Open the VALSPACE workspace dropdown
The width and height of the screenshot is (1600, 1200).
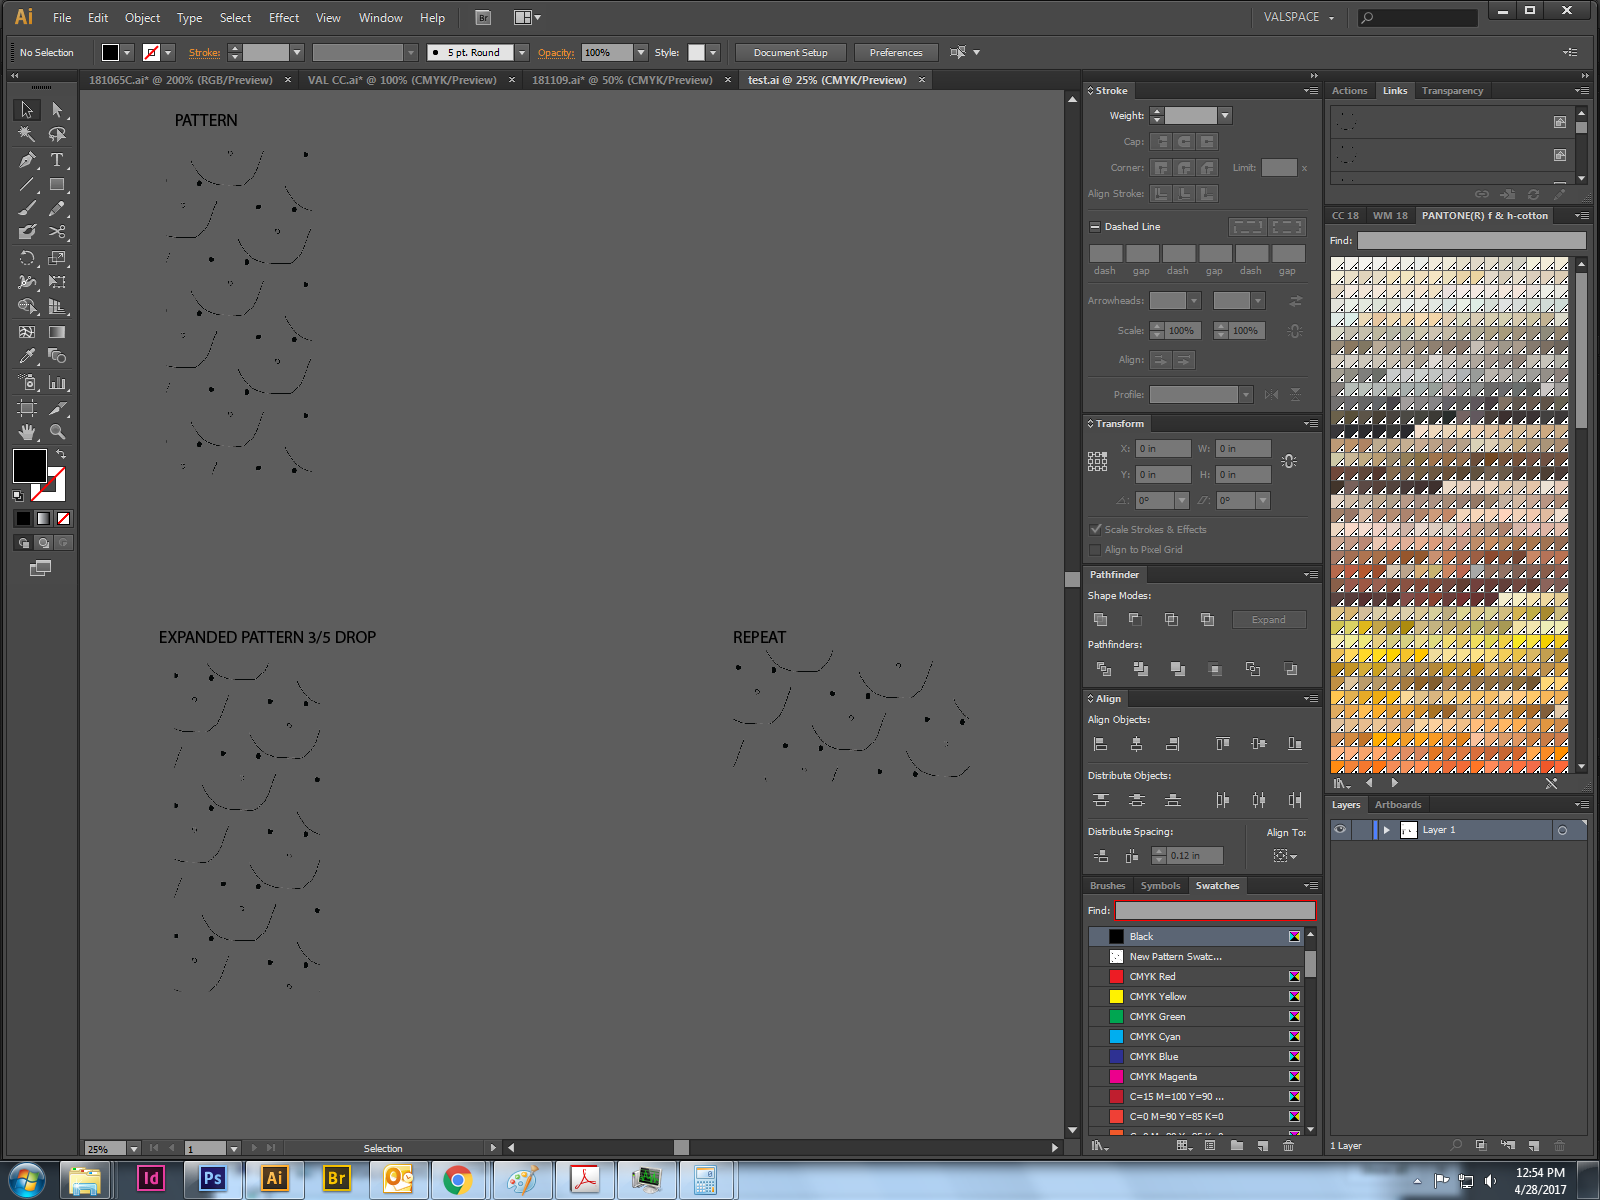coord(1299,18)
